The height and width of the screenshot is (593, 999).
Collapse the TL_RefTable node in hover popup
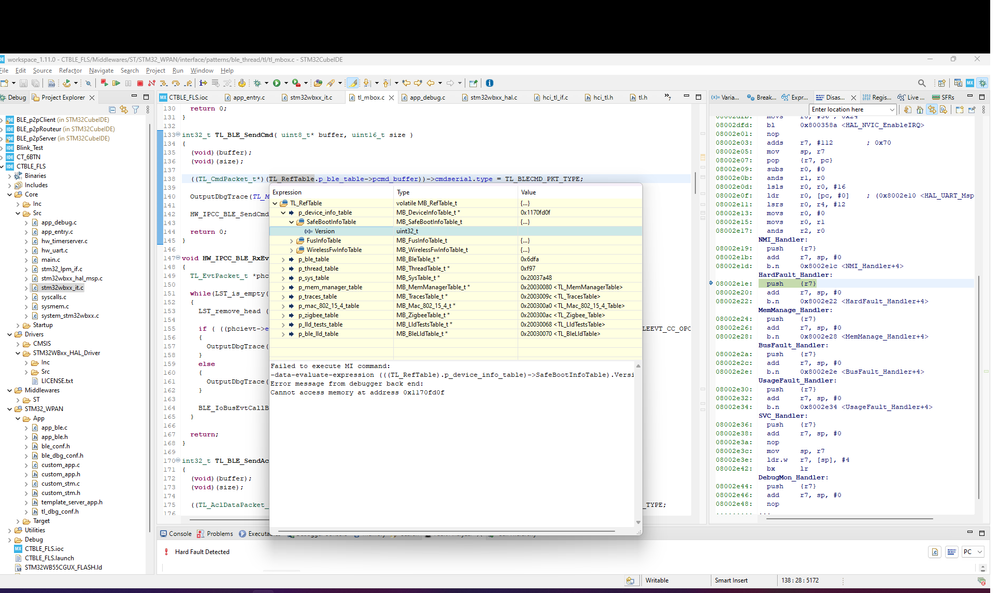[275, 203]
